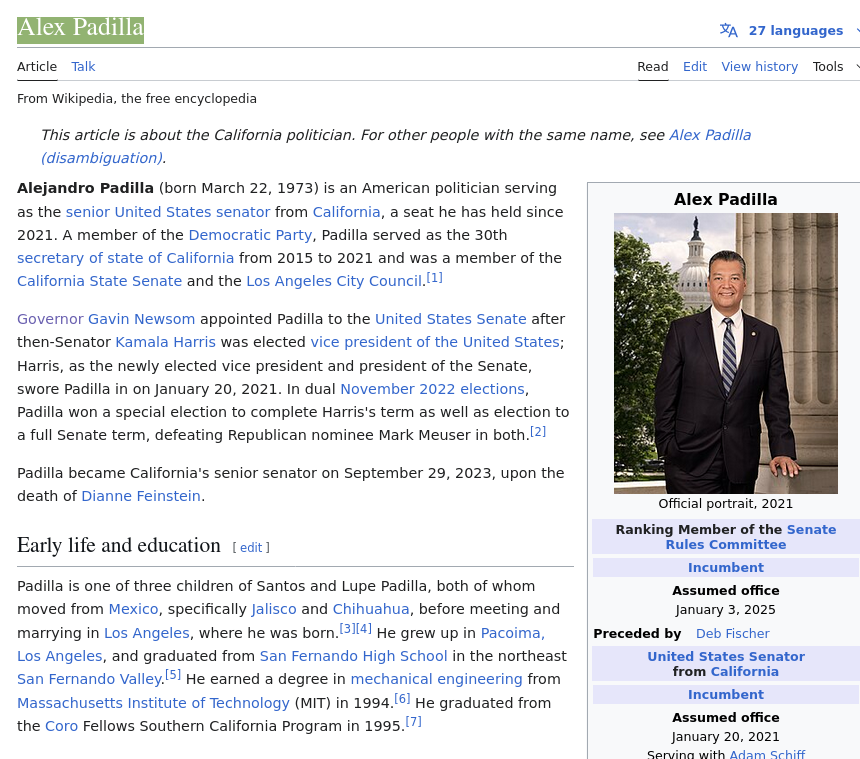The image size is (860, 759).
Task: Open the Tools menu
Action: [x=828, y=66]
